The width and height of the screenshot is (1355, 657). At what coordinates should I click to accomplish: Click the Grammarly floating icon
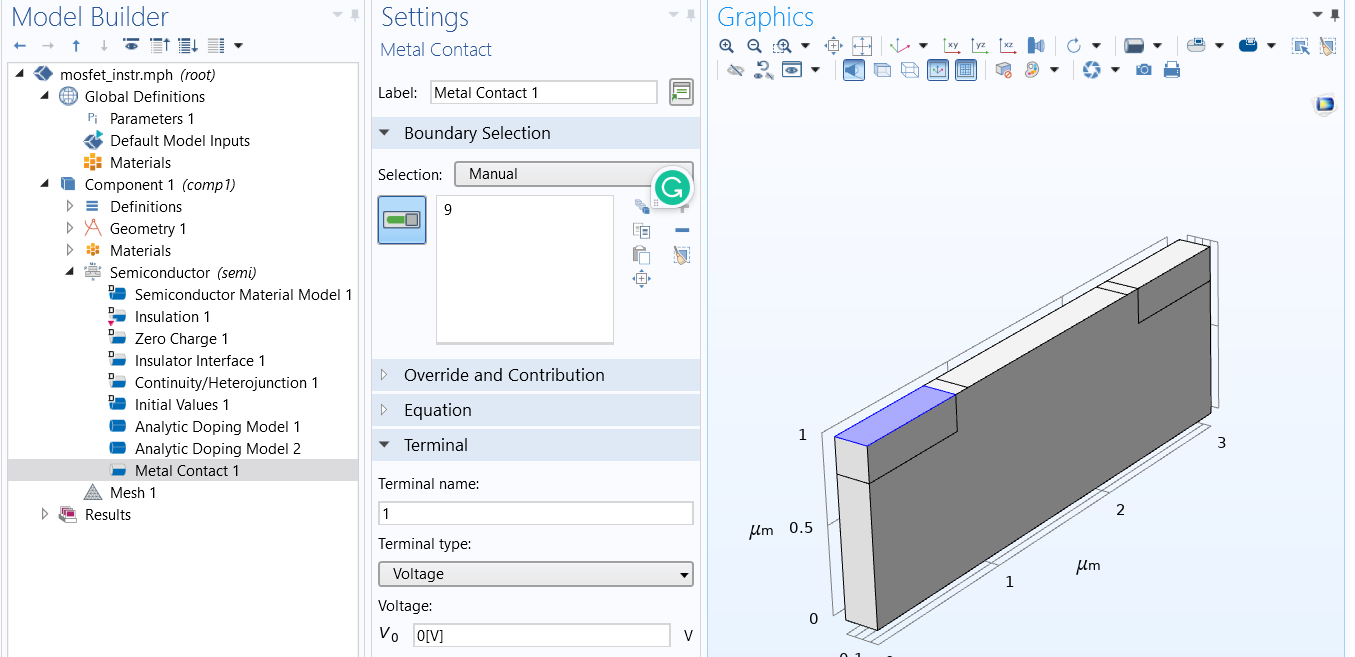[x=673, y=187]
